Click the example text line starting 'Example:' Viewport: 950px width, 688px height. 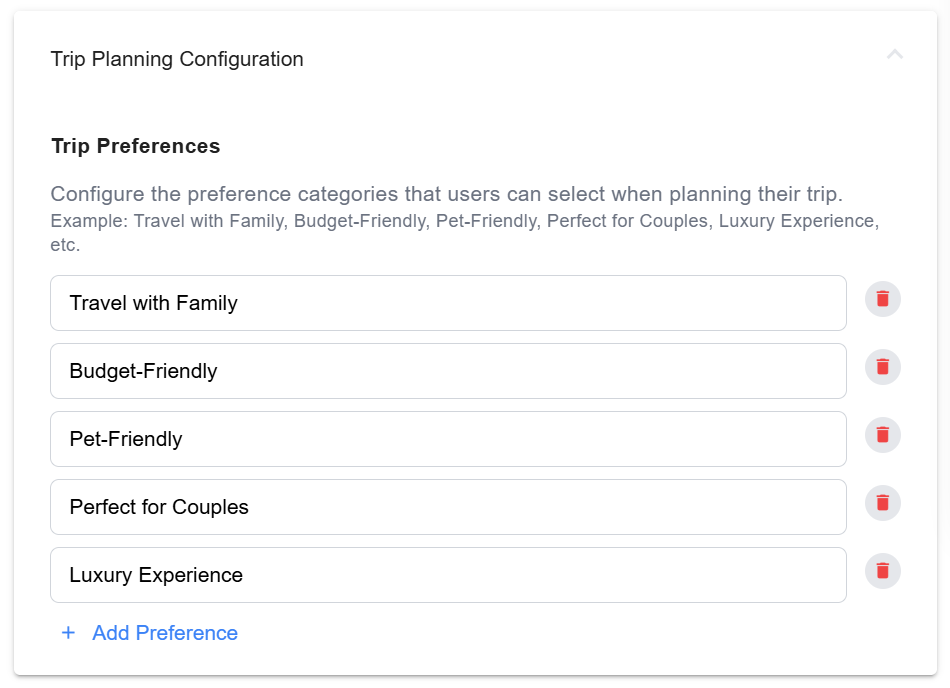pyautogui.click(x=464, y=221)
